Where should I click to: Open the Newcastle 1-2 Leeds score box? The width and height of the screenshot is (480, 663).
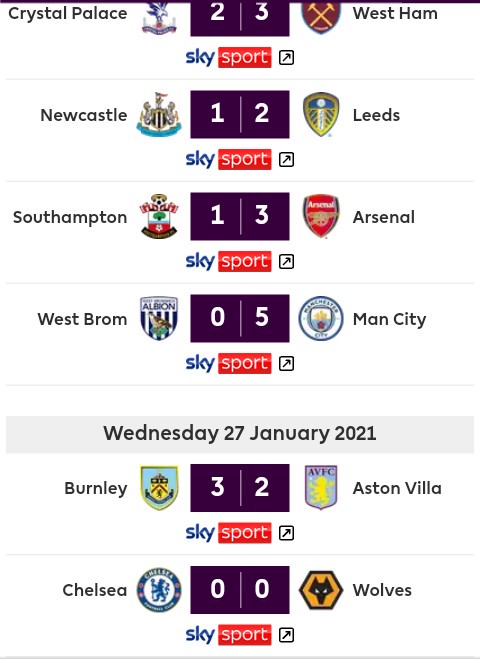240,114
